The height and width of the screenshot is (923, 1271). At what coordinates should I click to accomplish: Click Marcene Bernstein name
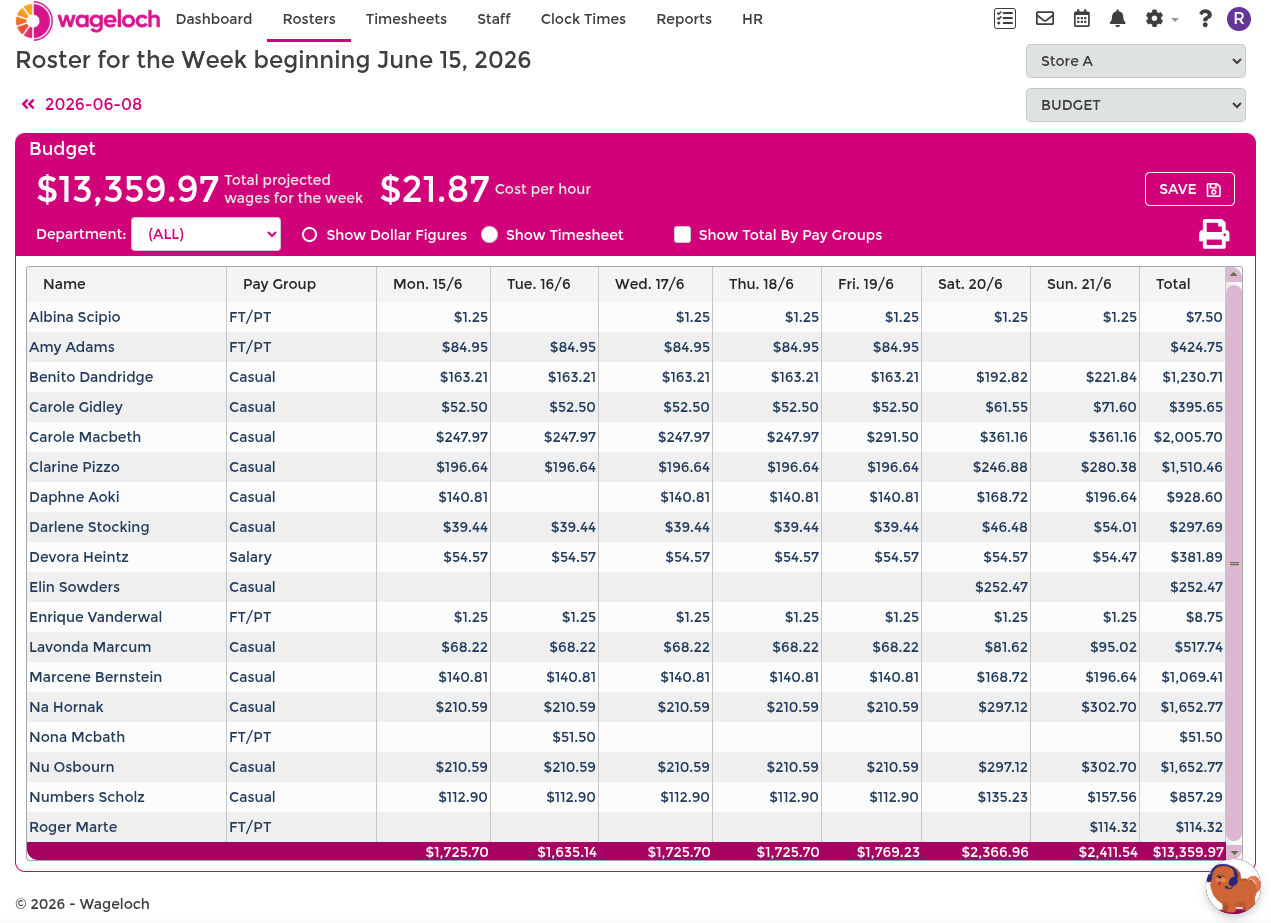(95, 677)
